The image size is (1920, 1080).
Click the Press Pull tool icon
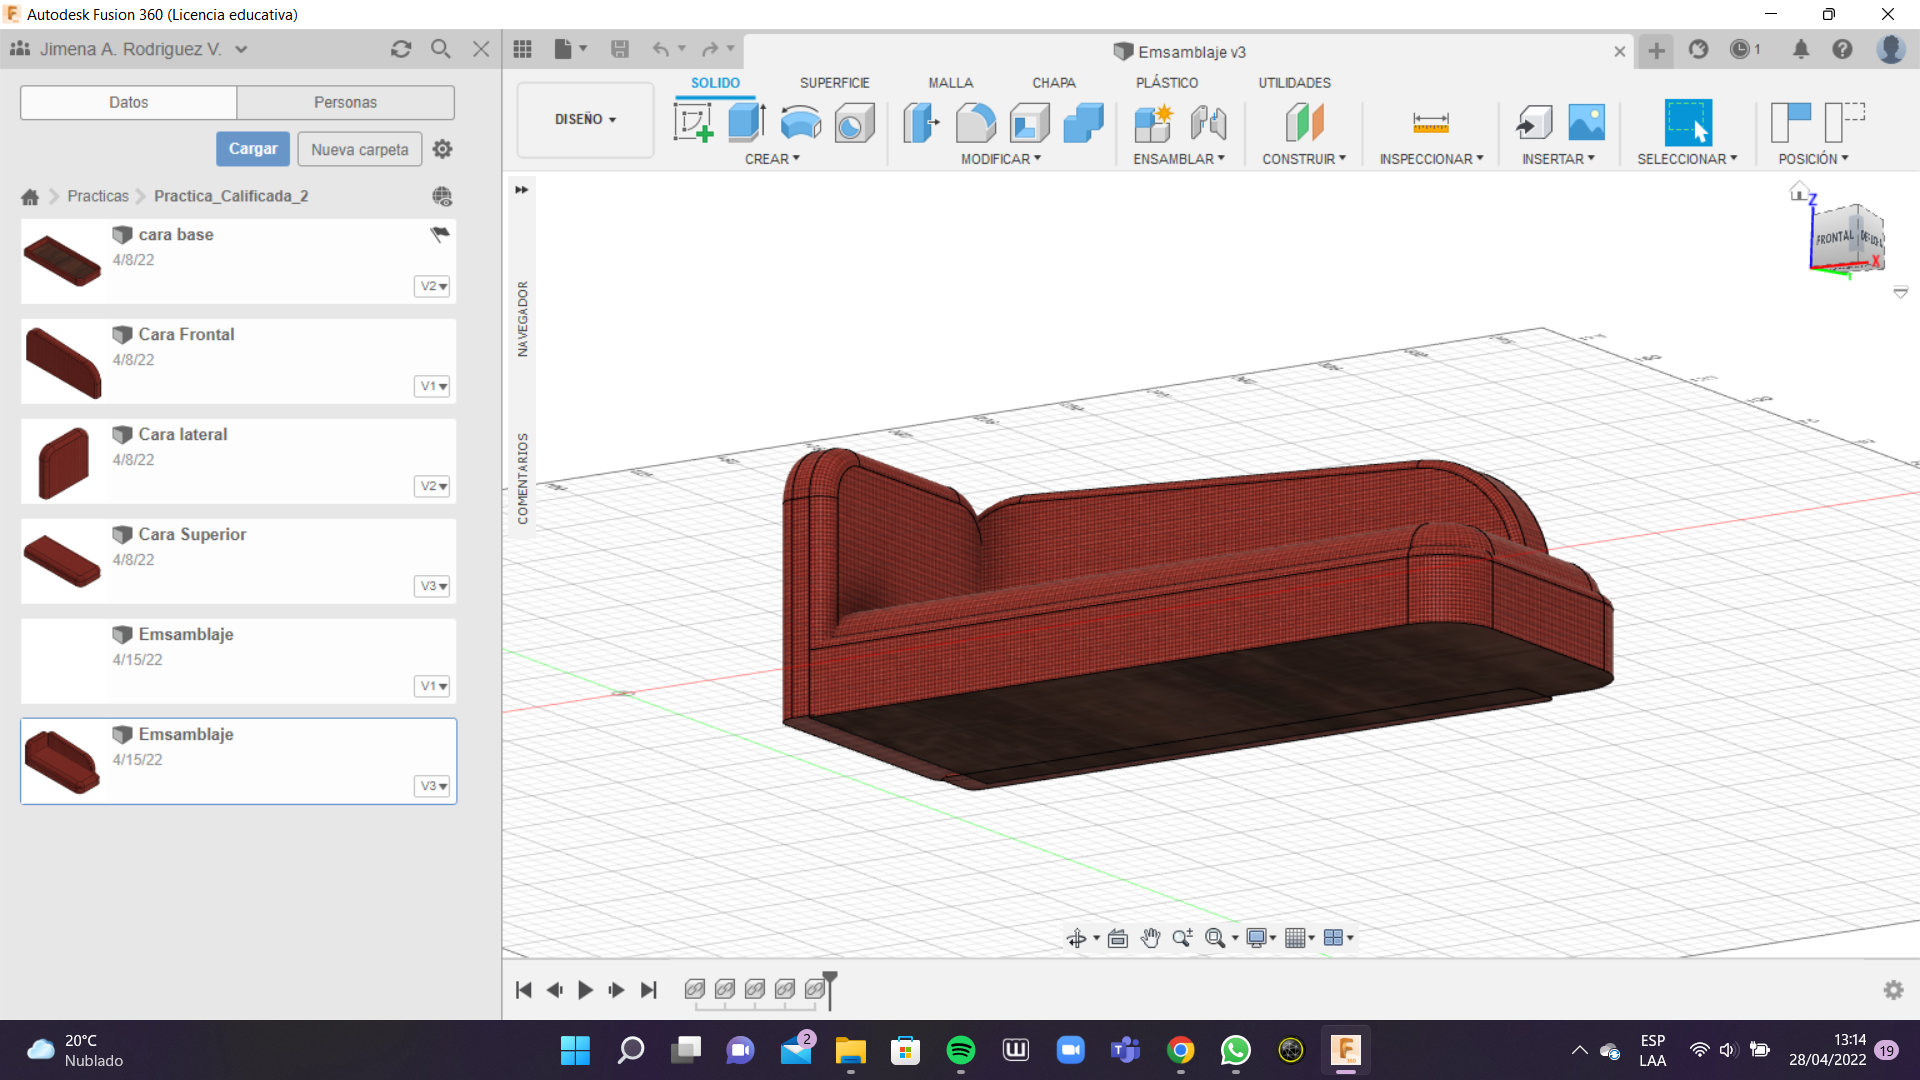921,123
